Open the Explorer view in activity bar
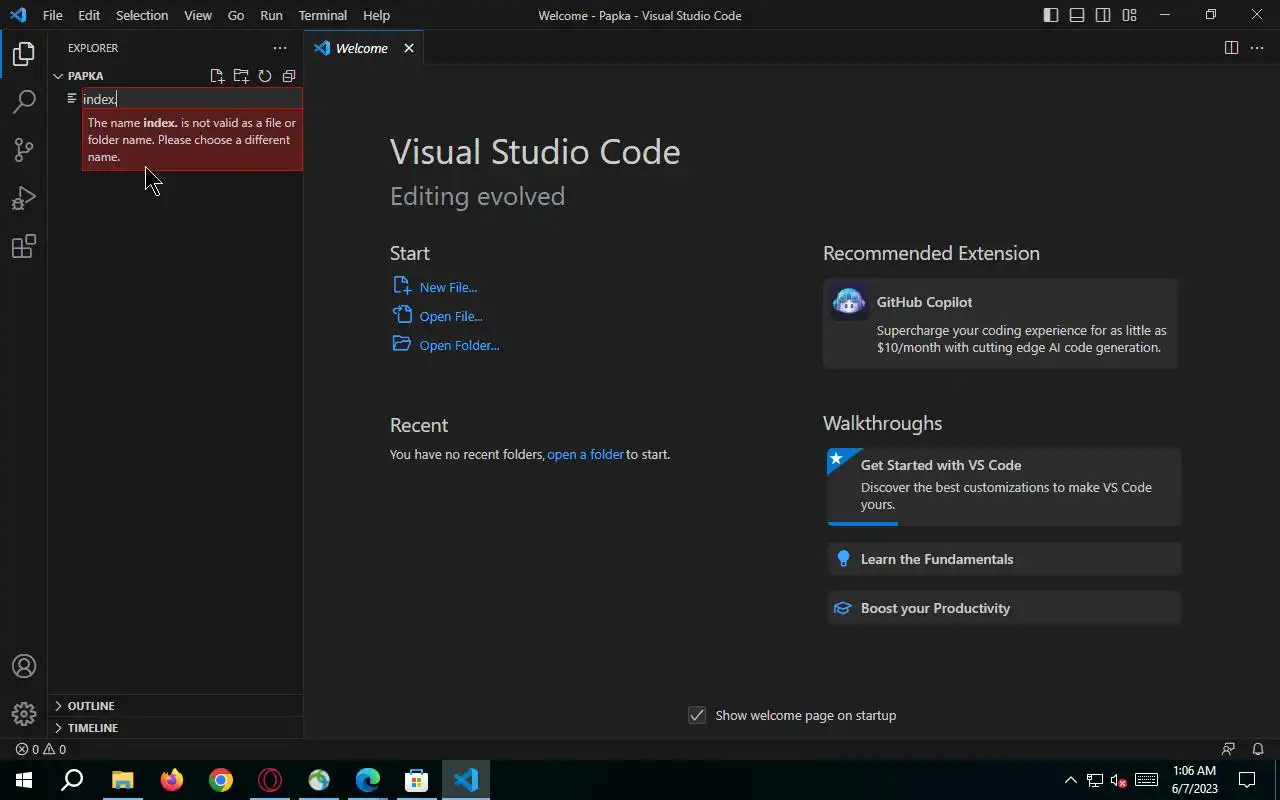 click(24, 54)
